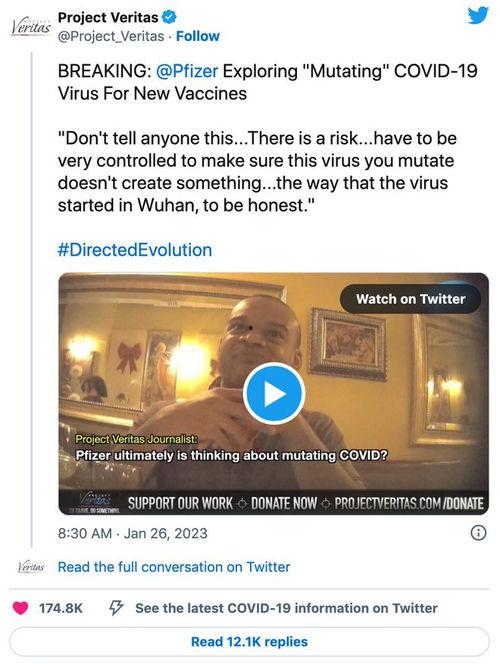Viewport: 500px width, 664px height.
Task: Open the Project Veritas profile avatar
Action: (30, 27)
